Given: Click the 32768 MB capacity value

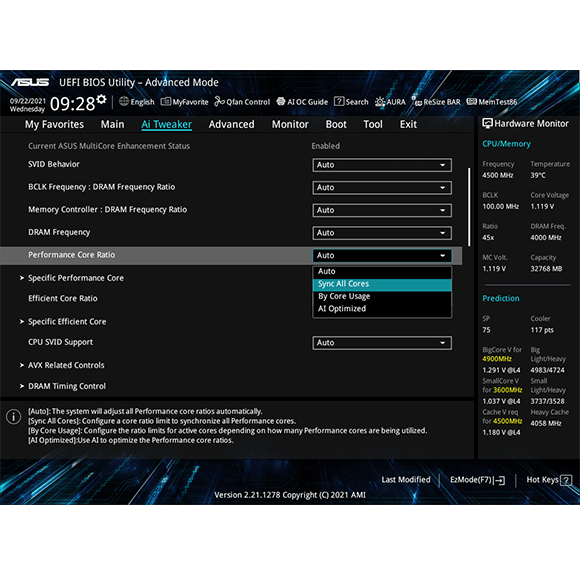Looking at the screenshot, I should coord(546,269).
